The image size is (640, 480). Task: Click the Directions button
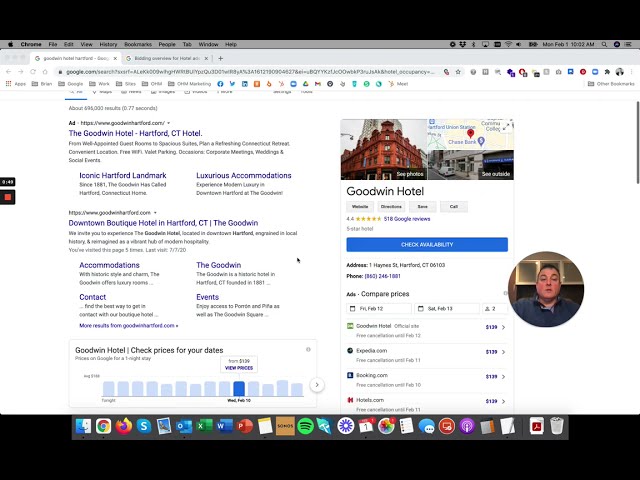391,207
